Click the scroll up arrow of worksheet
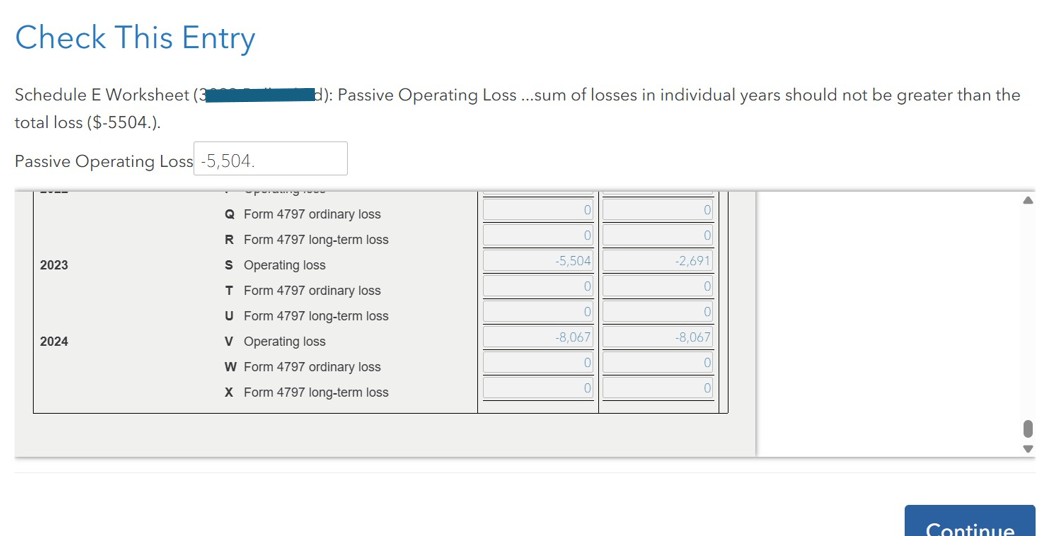Viewport: 1053px width, 546px height. (x=1027, y=200)
